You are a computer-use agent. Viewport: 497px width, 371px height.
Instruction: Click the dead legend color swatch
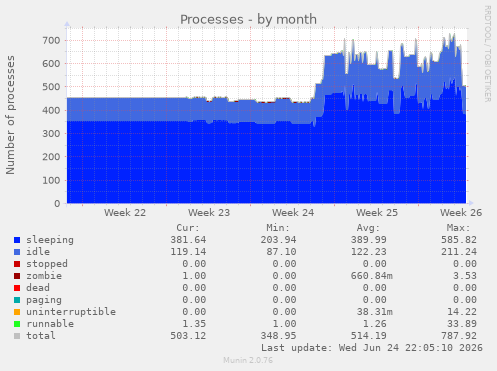click(17, 288)
